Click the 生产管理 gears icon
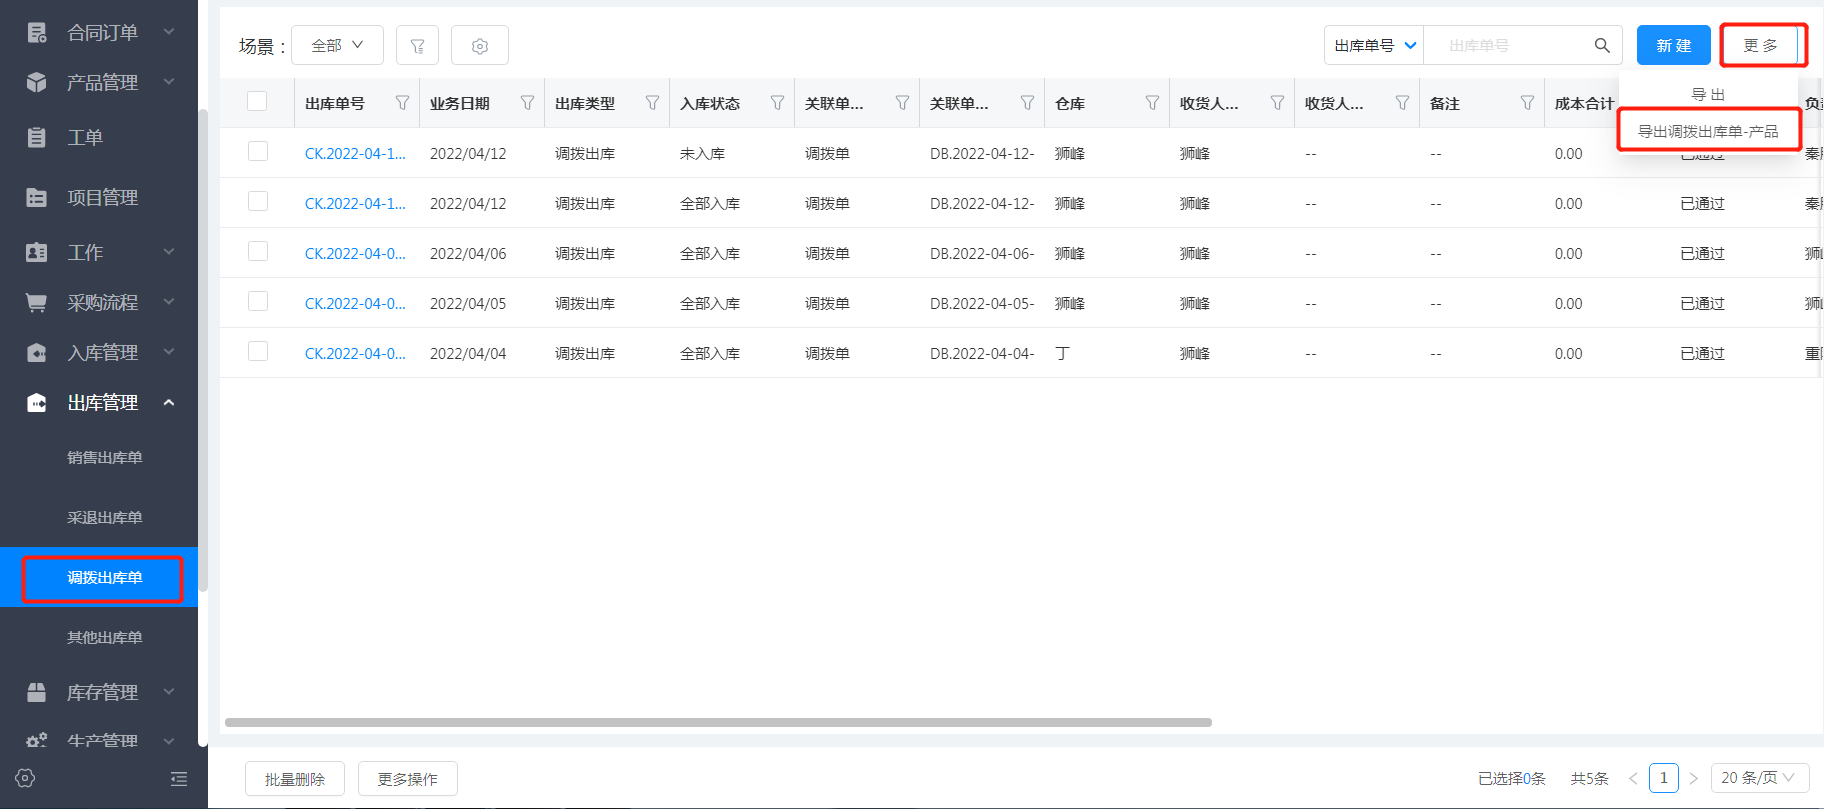 coord(37,740)
